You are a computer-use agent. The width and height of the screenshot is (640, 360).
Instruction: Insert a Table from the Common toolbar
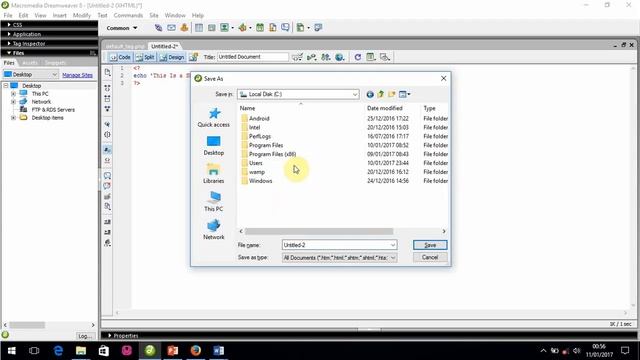coord(199,28)
